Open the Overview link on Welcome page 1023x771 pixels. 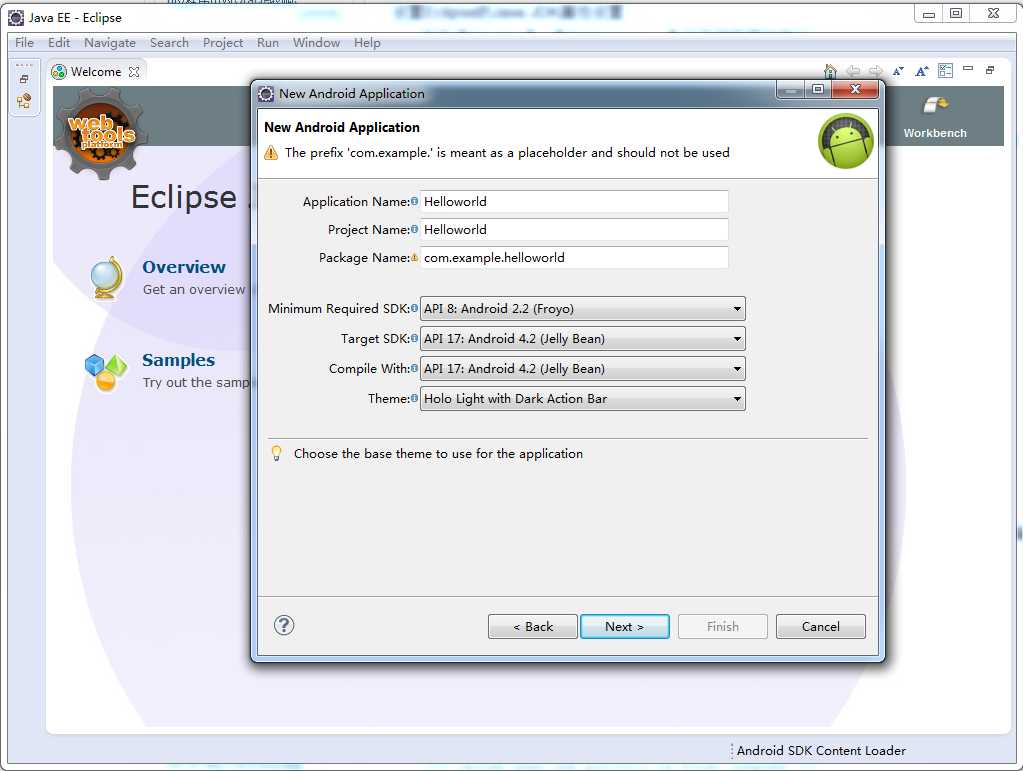coord(184,267)
